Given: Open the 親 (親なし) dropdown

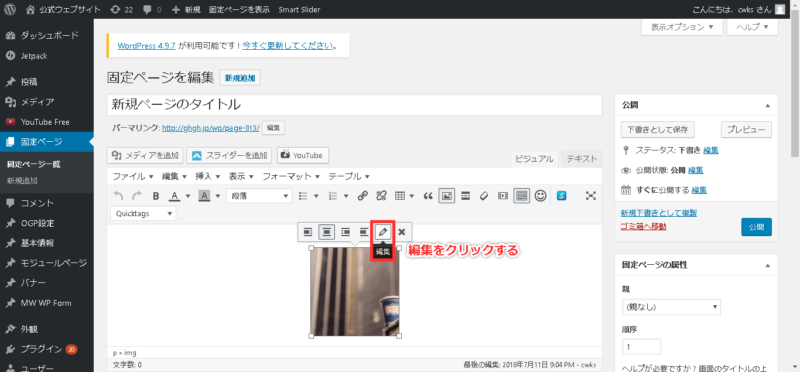Looking at the screenshot, I should [671, 307].
